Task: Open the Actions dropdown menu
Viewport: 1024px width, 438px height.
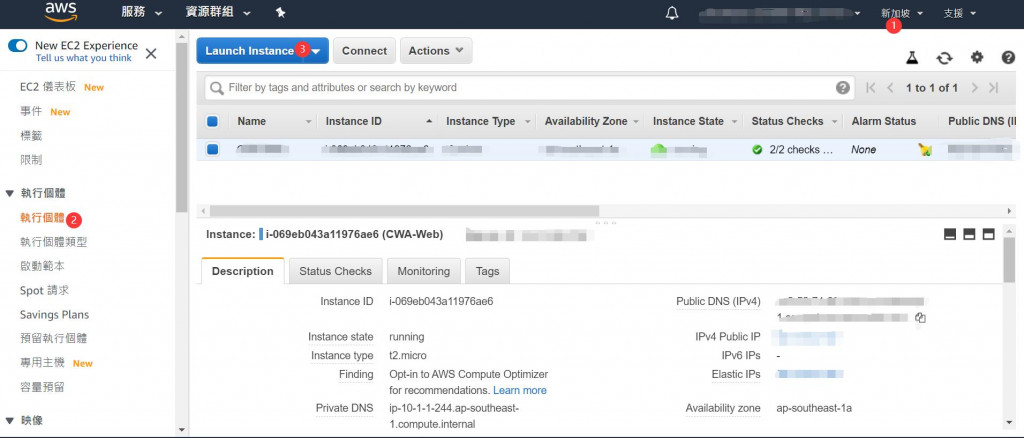Action: point(436,51)
